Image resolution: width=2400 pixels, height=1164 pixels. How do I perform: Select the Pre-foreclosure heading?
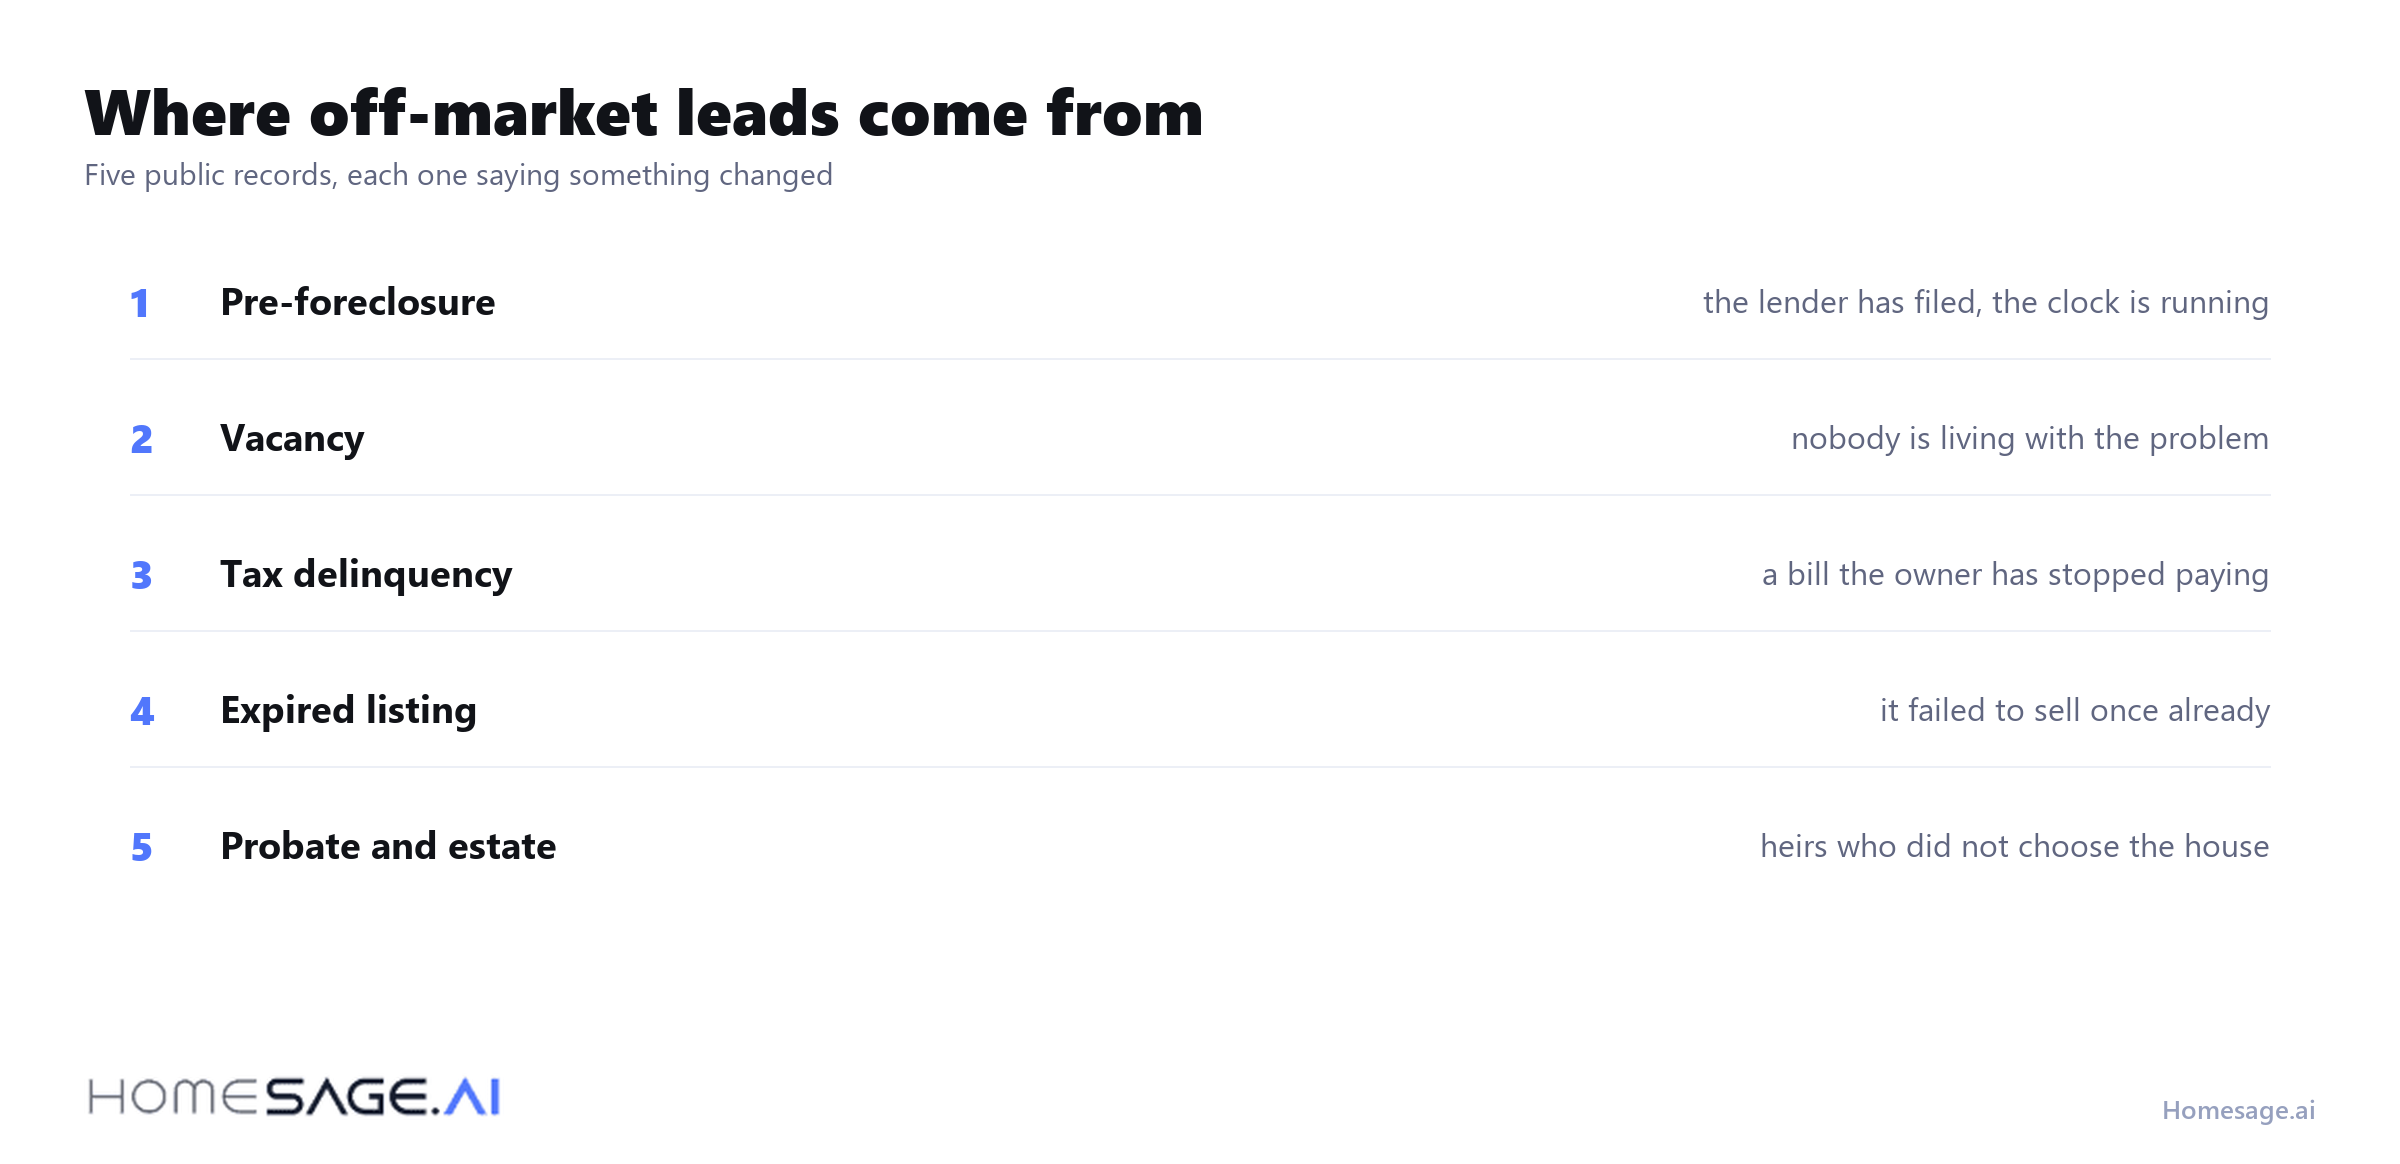(x=358, y=302)
